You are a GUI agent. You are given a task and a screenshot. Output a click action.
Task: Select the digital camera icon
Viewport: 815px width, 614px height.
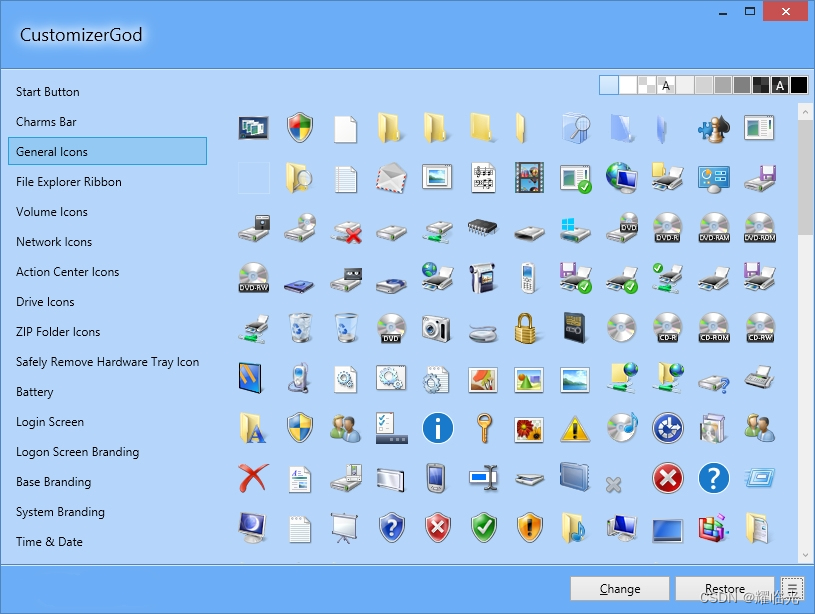point(437,329)
